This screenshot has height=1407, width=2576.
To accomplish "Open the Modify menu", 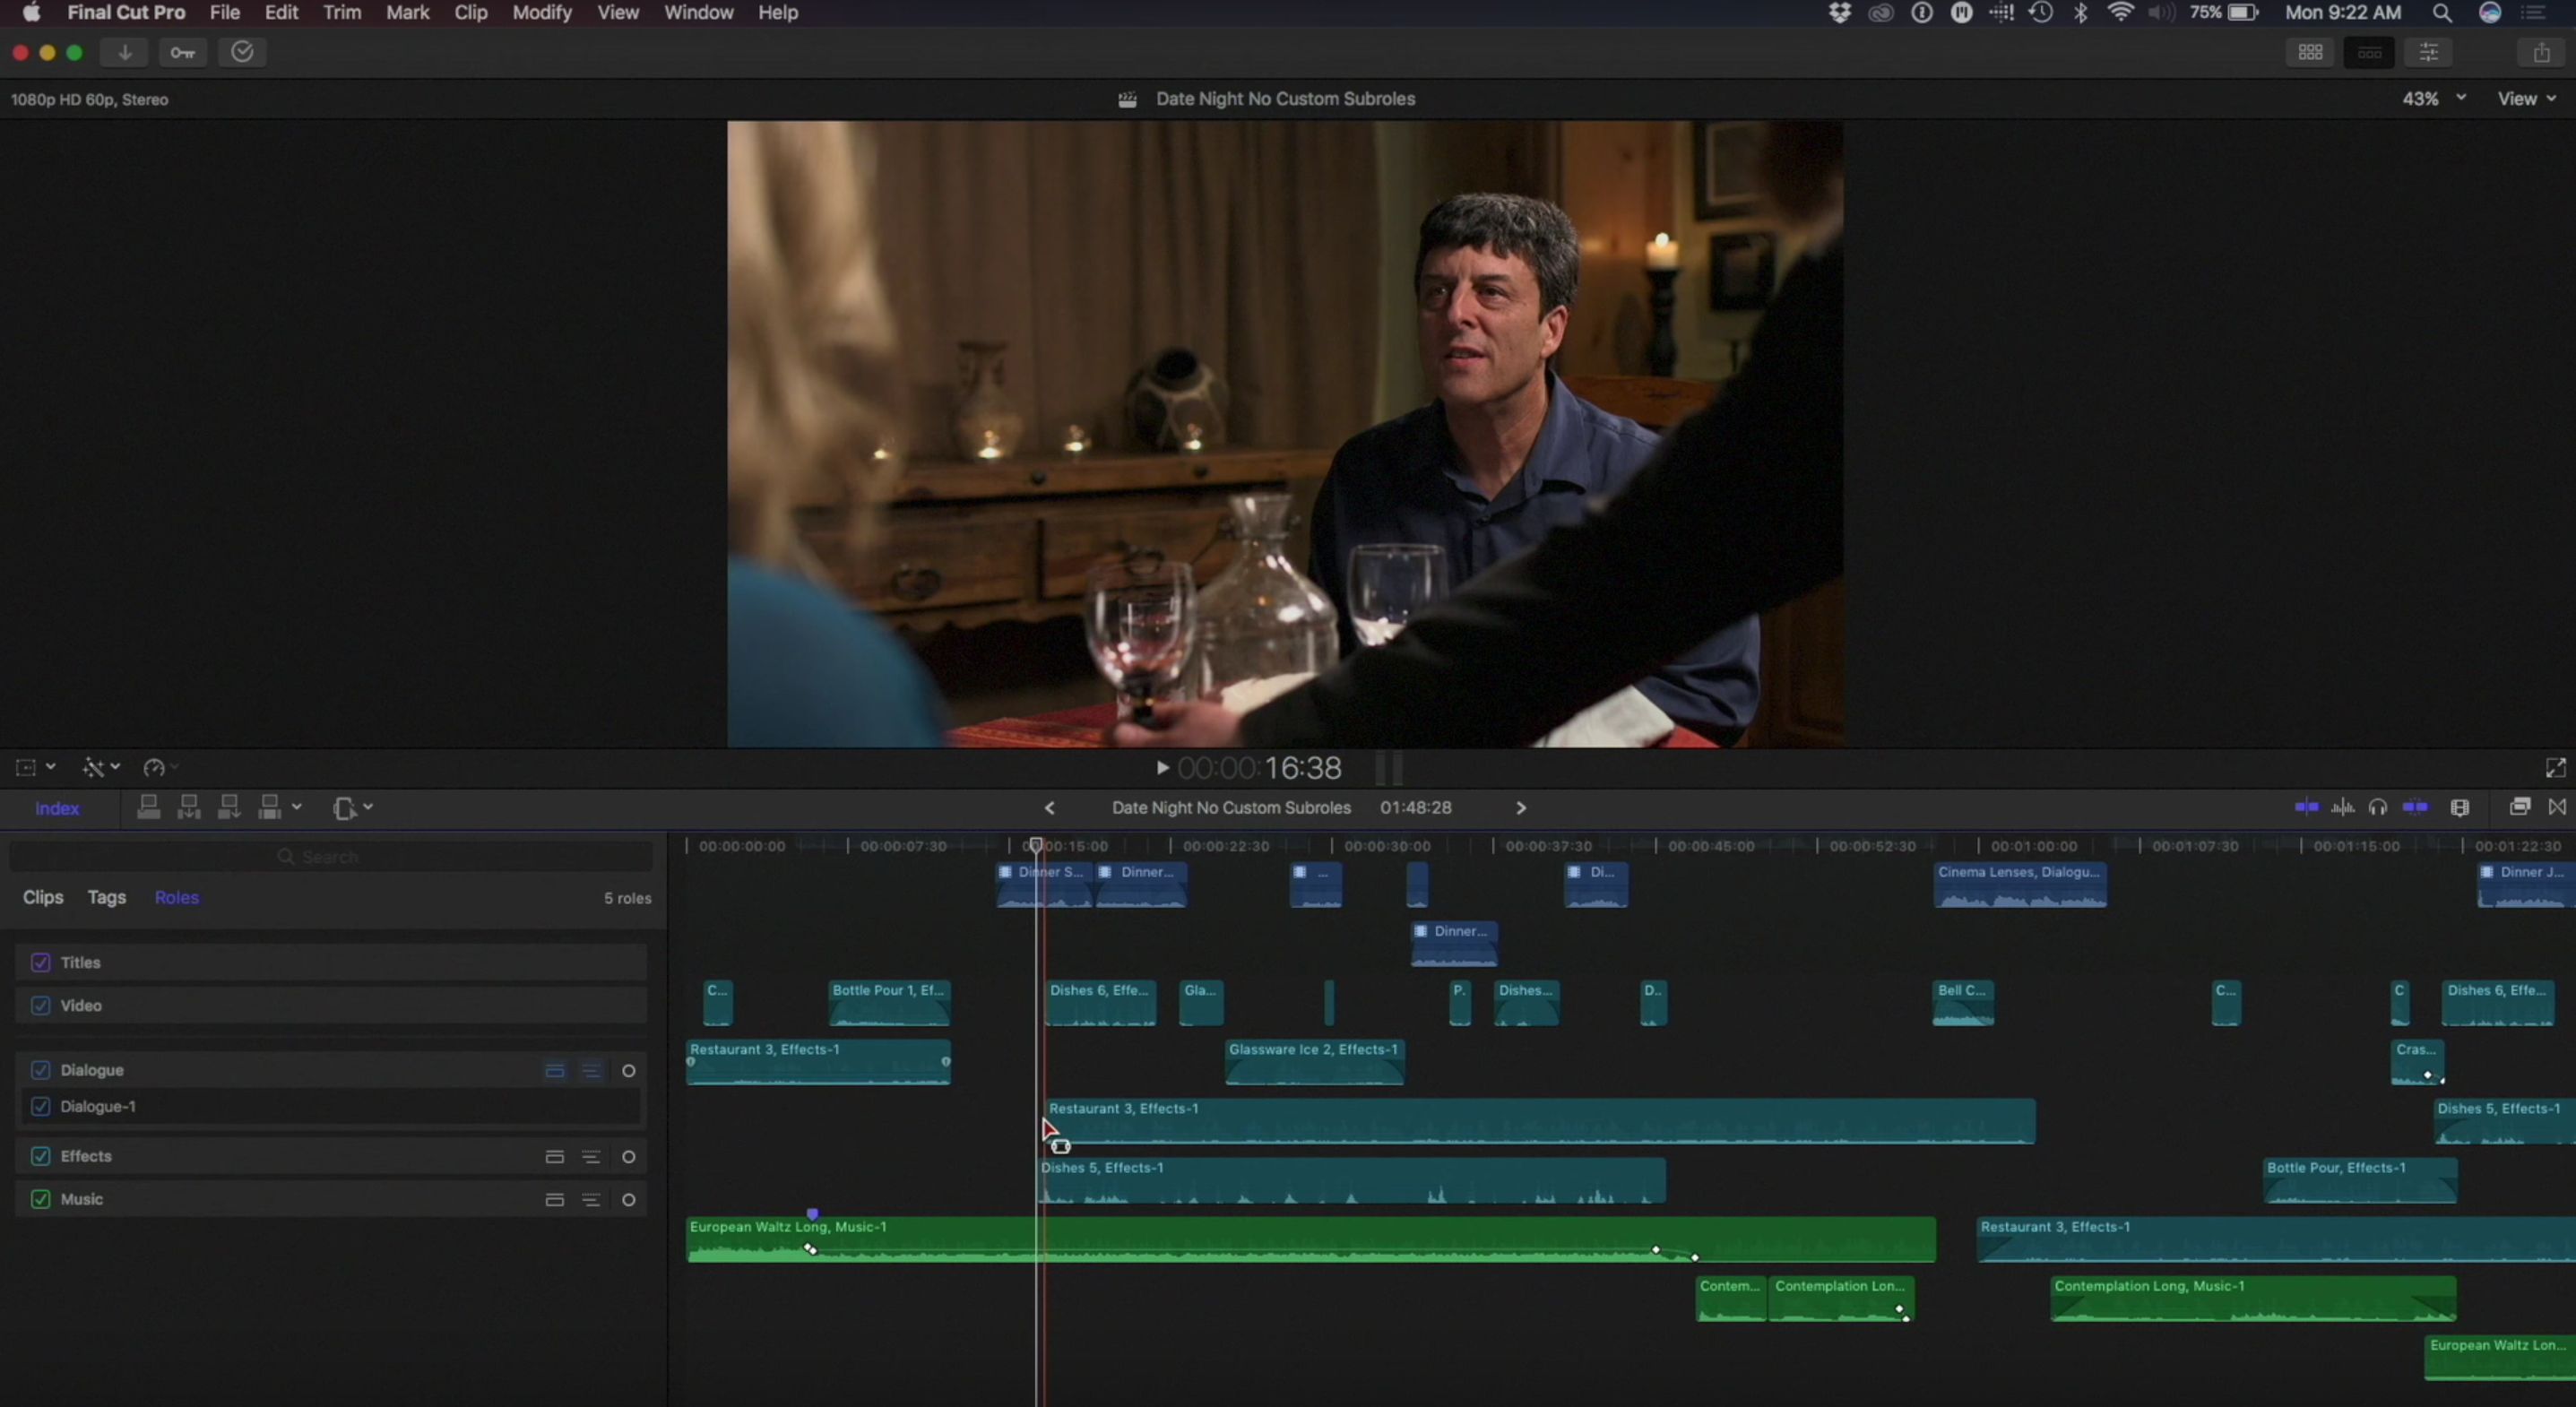I will coord(541,12).
